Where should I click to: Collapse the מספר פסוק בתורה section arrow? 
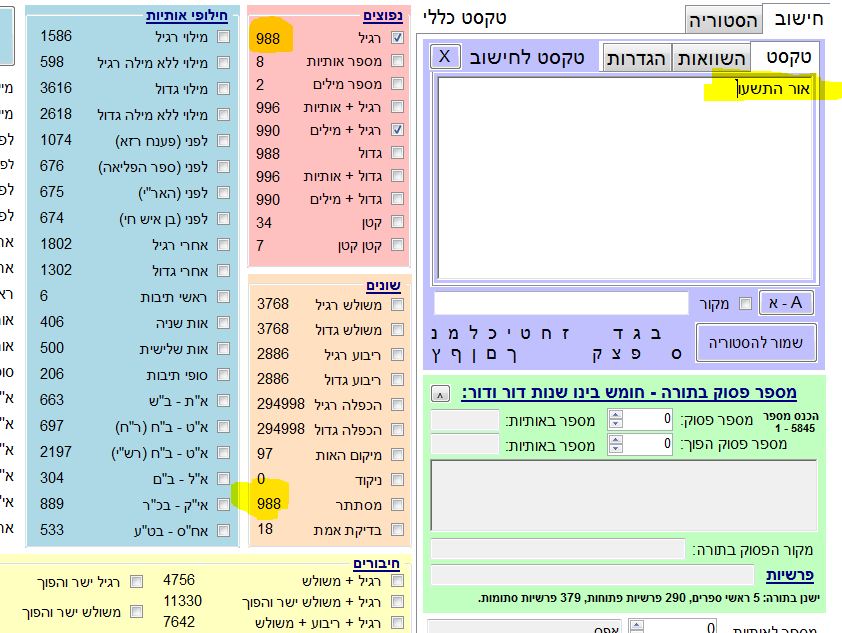[x=441, y=393]
